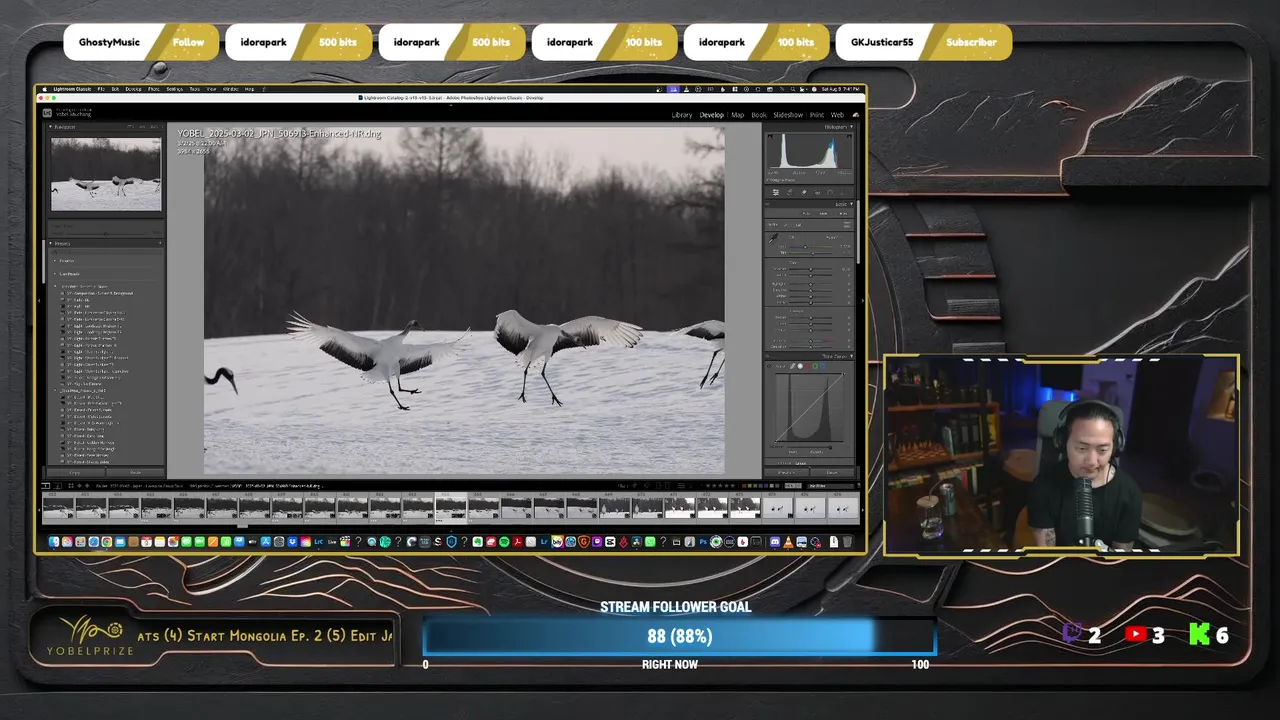Open Finder from the dock
The height and width of the screenshot is (720, 1280).
55,542
